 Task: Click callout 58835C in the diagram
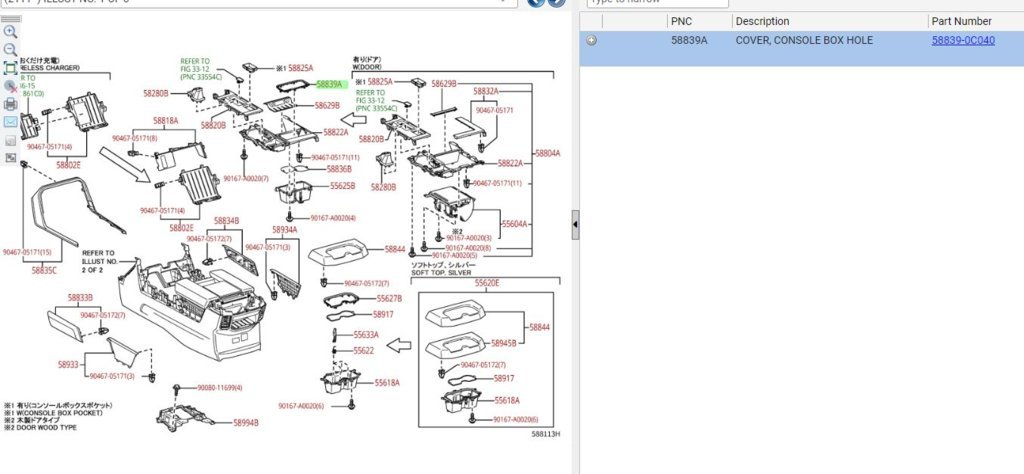tap(44, 270)
